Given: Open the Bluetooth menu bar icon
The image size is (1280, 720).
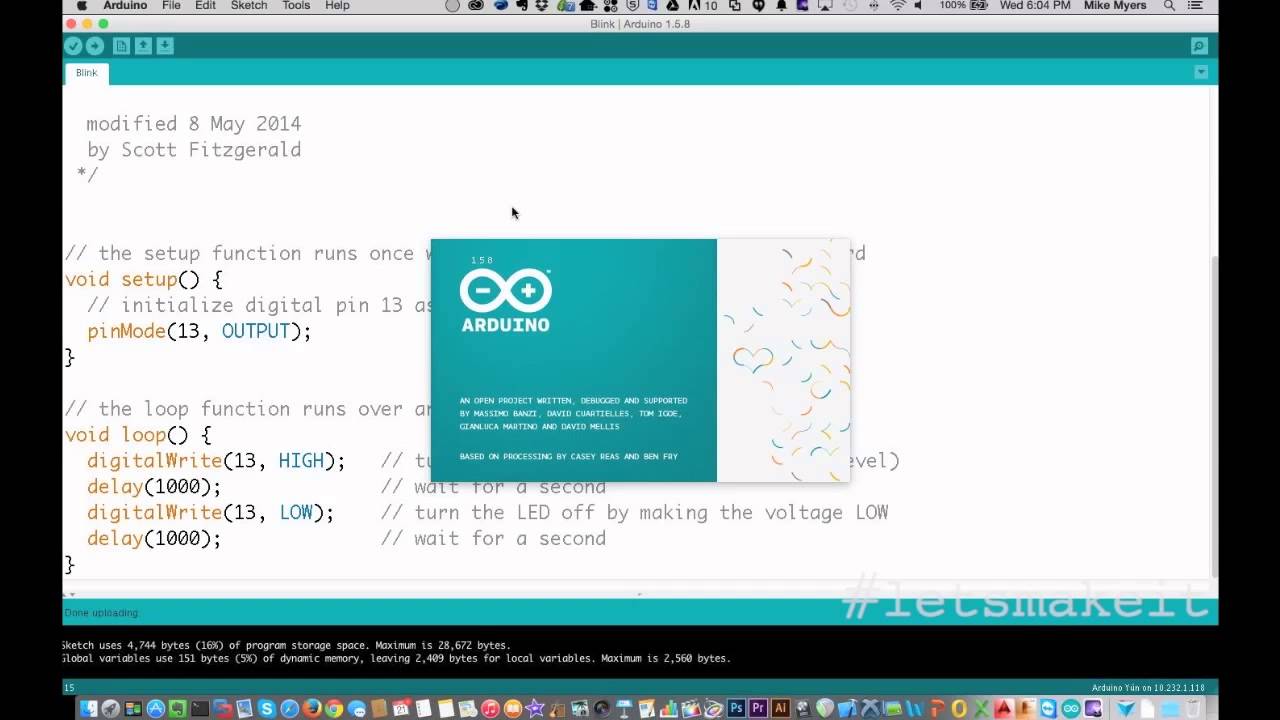Looking at the screenshot, I should 874,6.
